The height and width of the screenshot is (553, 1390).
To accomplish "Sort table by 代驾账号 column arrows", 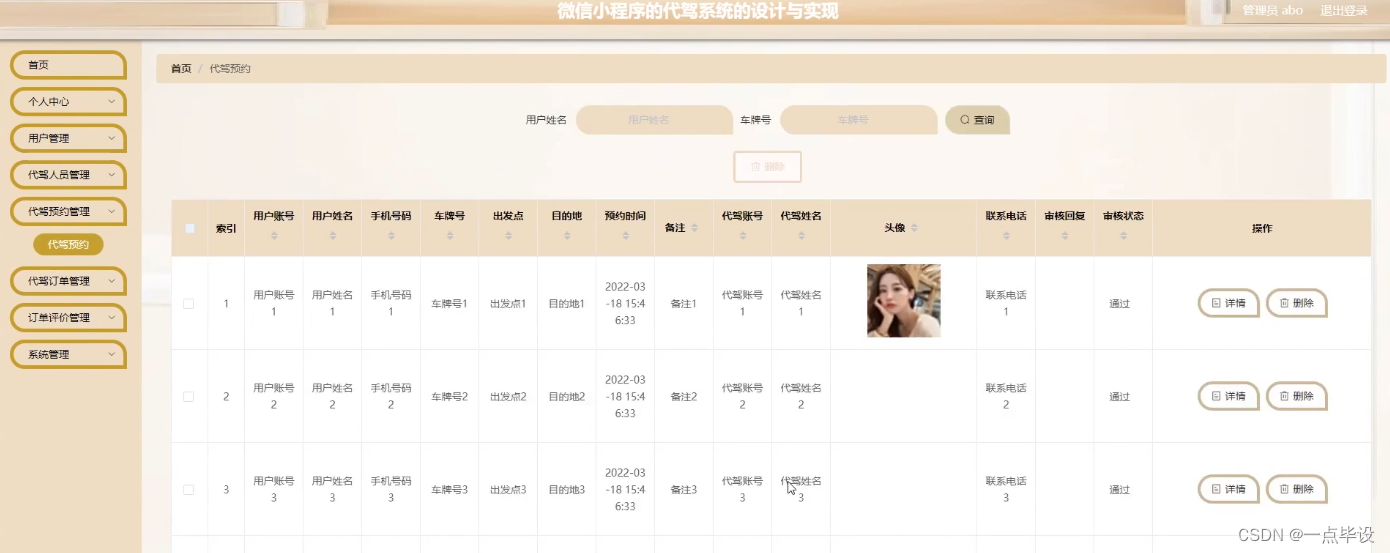I will point(742,236).
